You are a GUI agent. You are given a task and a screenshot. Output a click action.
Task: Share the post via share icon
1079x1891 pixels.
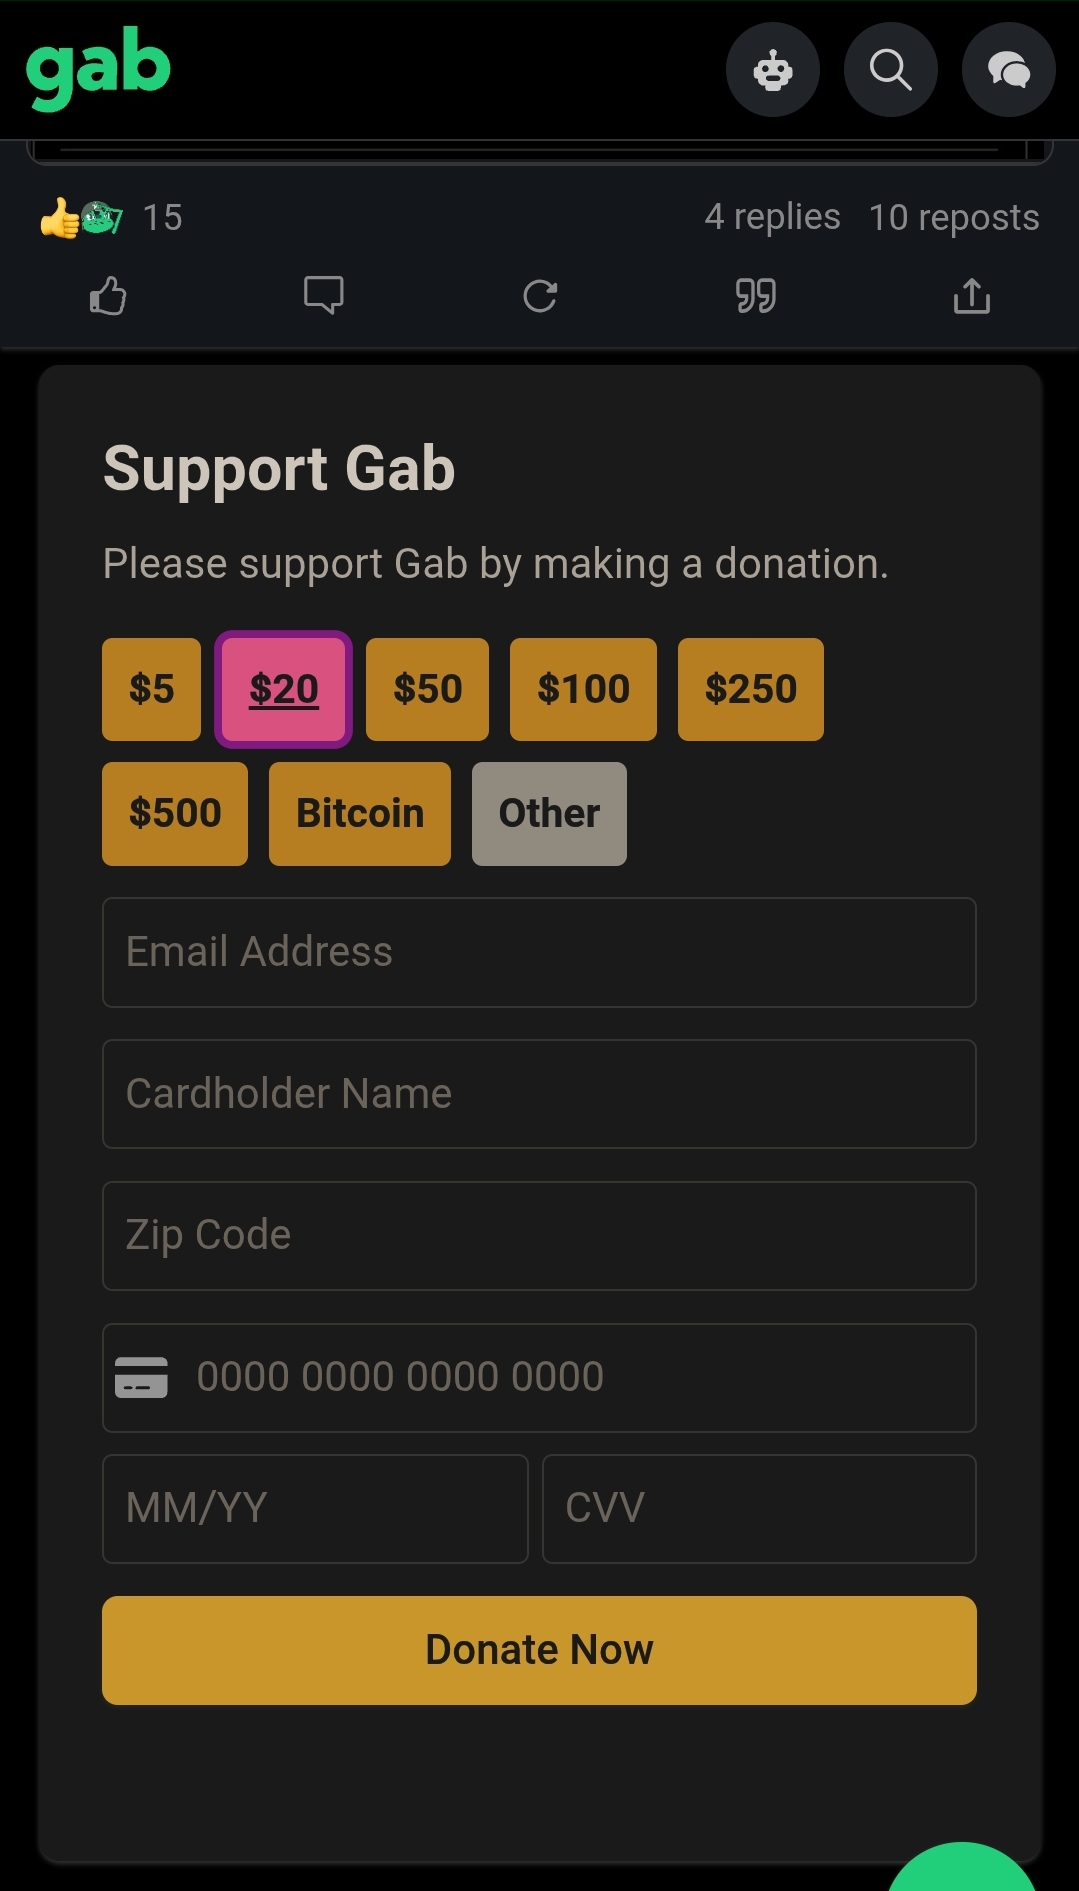click(x=972, y=296)
